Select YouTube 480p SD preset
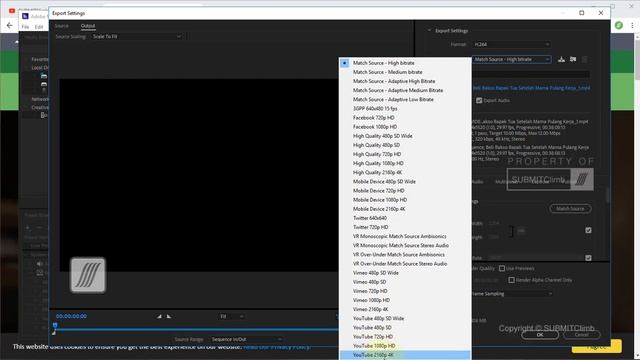 pos(405,327)
